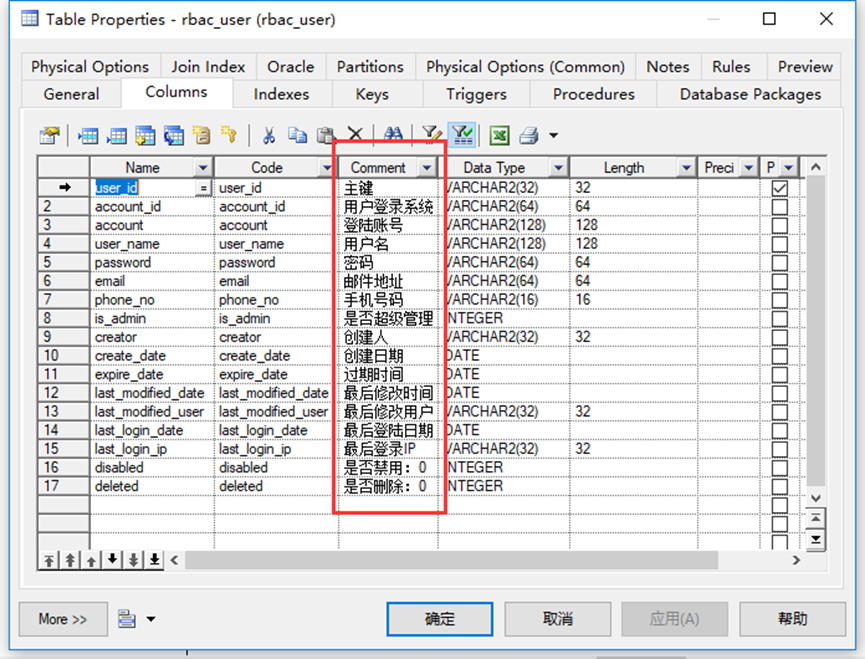
Task: Delete the selected row with X icon
Action: tap(355, 134)
